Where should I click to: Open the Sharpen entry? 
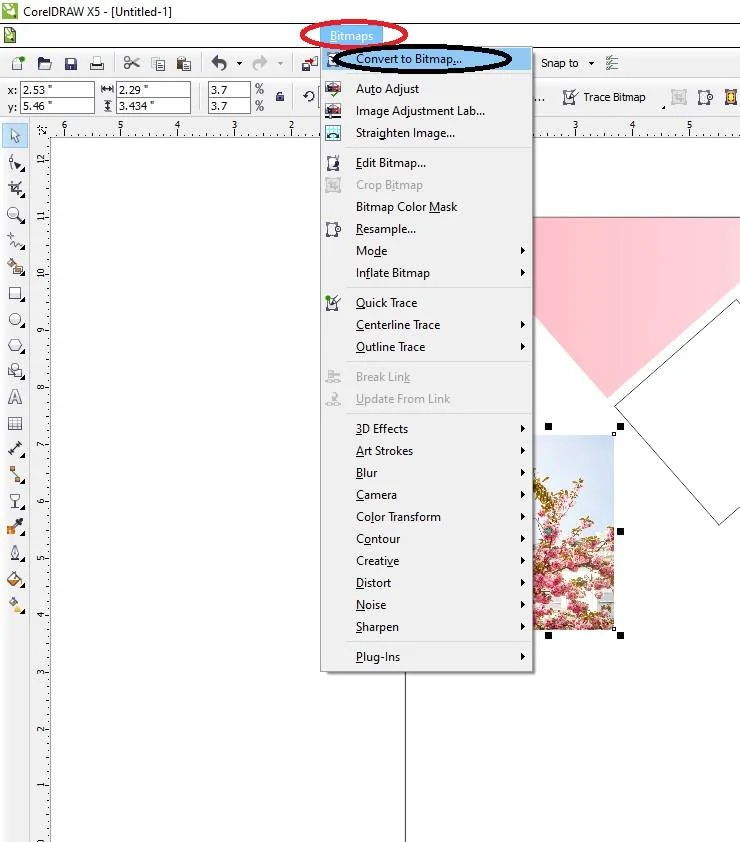pos(426,627)
